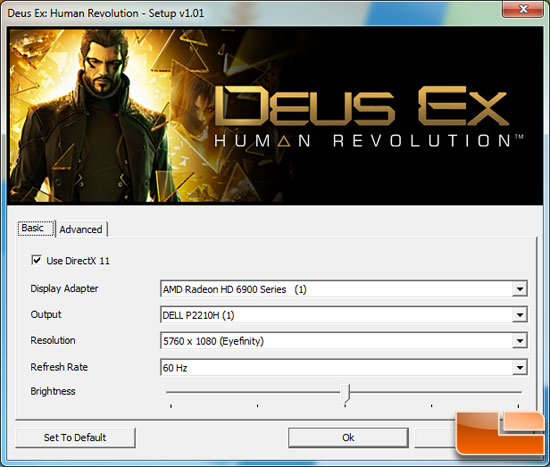Click the Set To Default button
The width and height of the screenshot is (550, 467).
(x=75, y=438)
